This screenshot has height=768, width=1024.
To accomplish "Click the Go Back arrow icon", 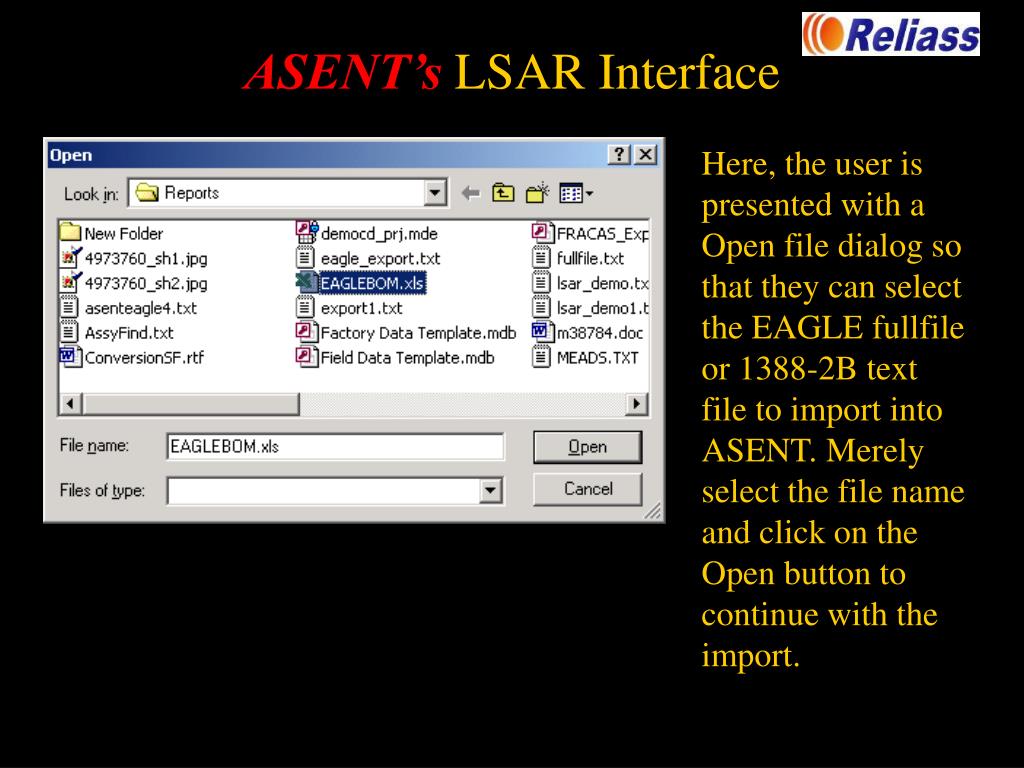I will click(471, 193).
